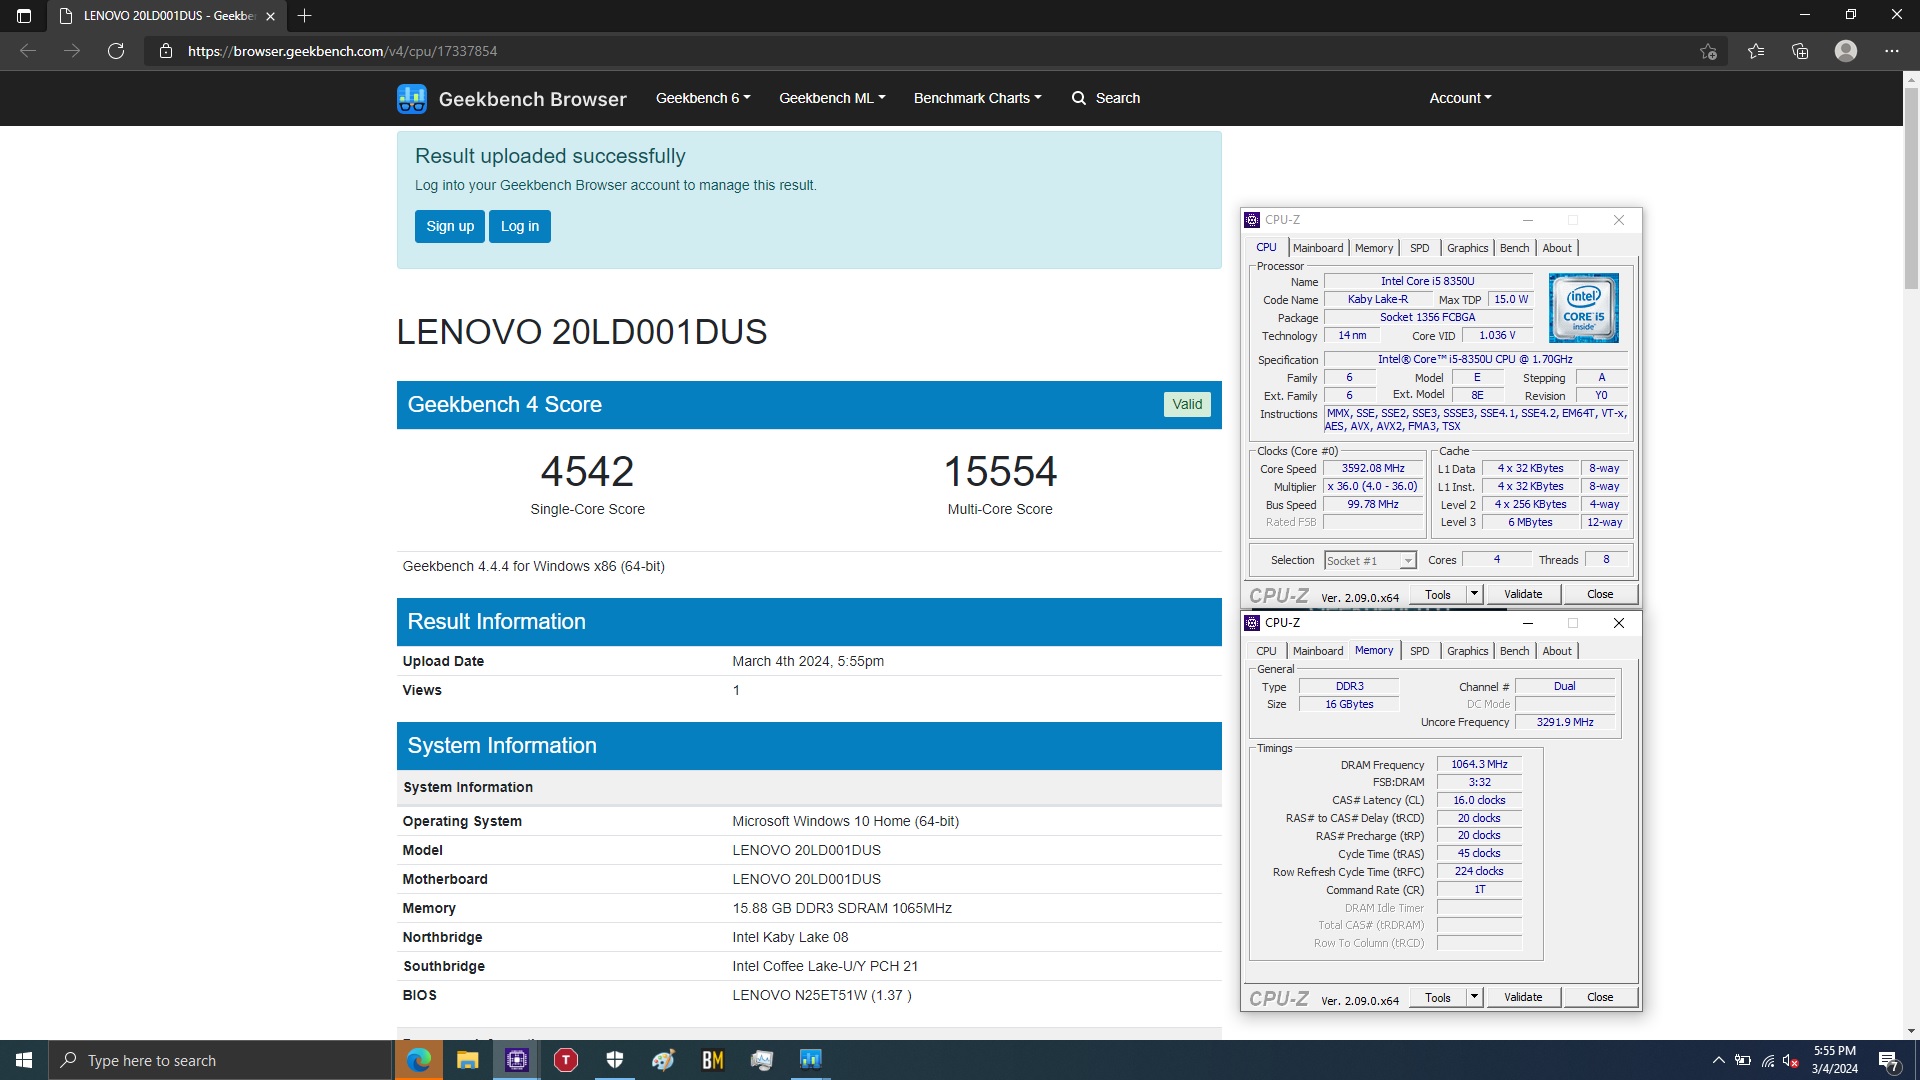
Task: Expand Tools arrow in lower CPU-Z window
Action: [x=1474, y=997]
